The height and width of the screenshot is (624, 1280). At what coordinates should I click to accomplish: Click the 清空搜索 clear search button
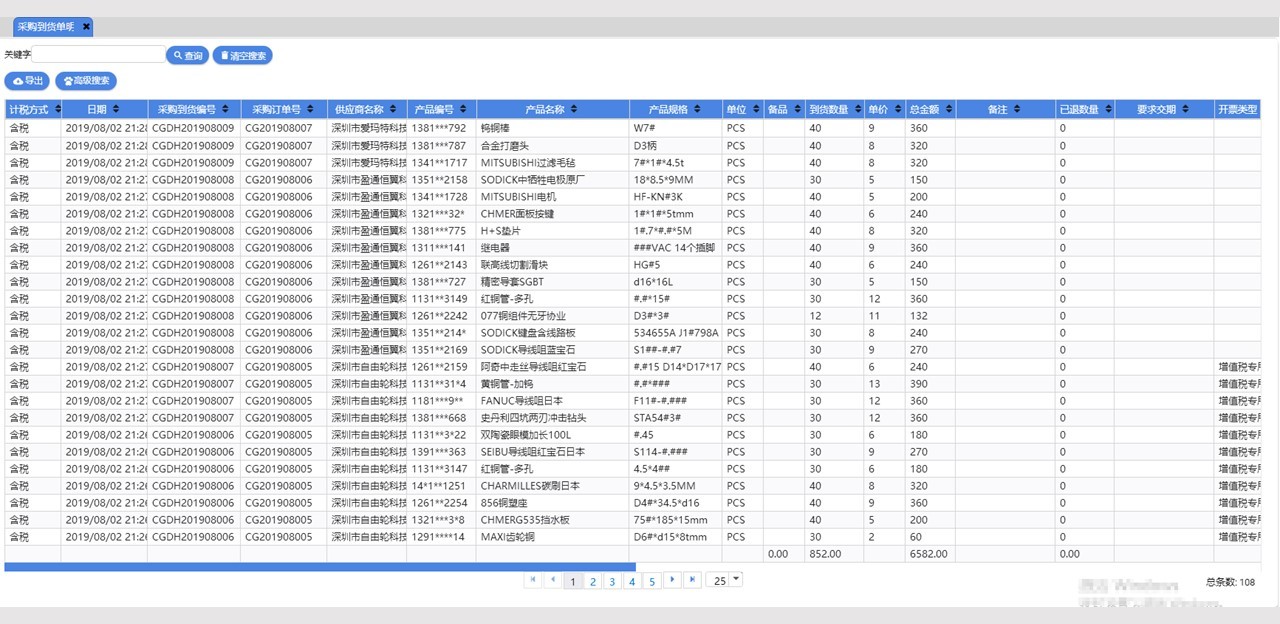[x=242, y=56]
